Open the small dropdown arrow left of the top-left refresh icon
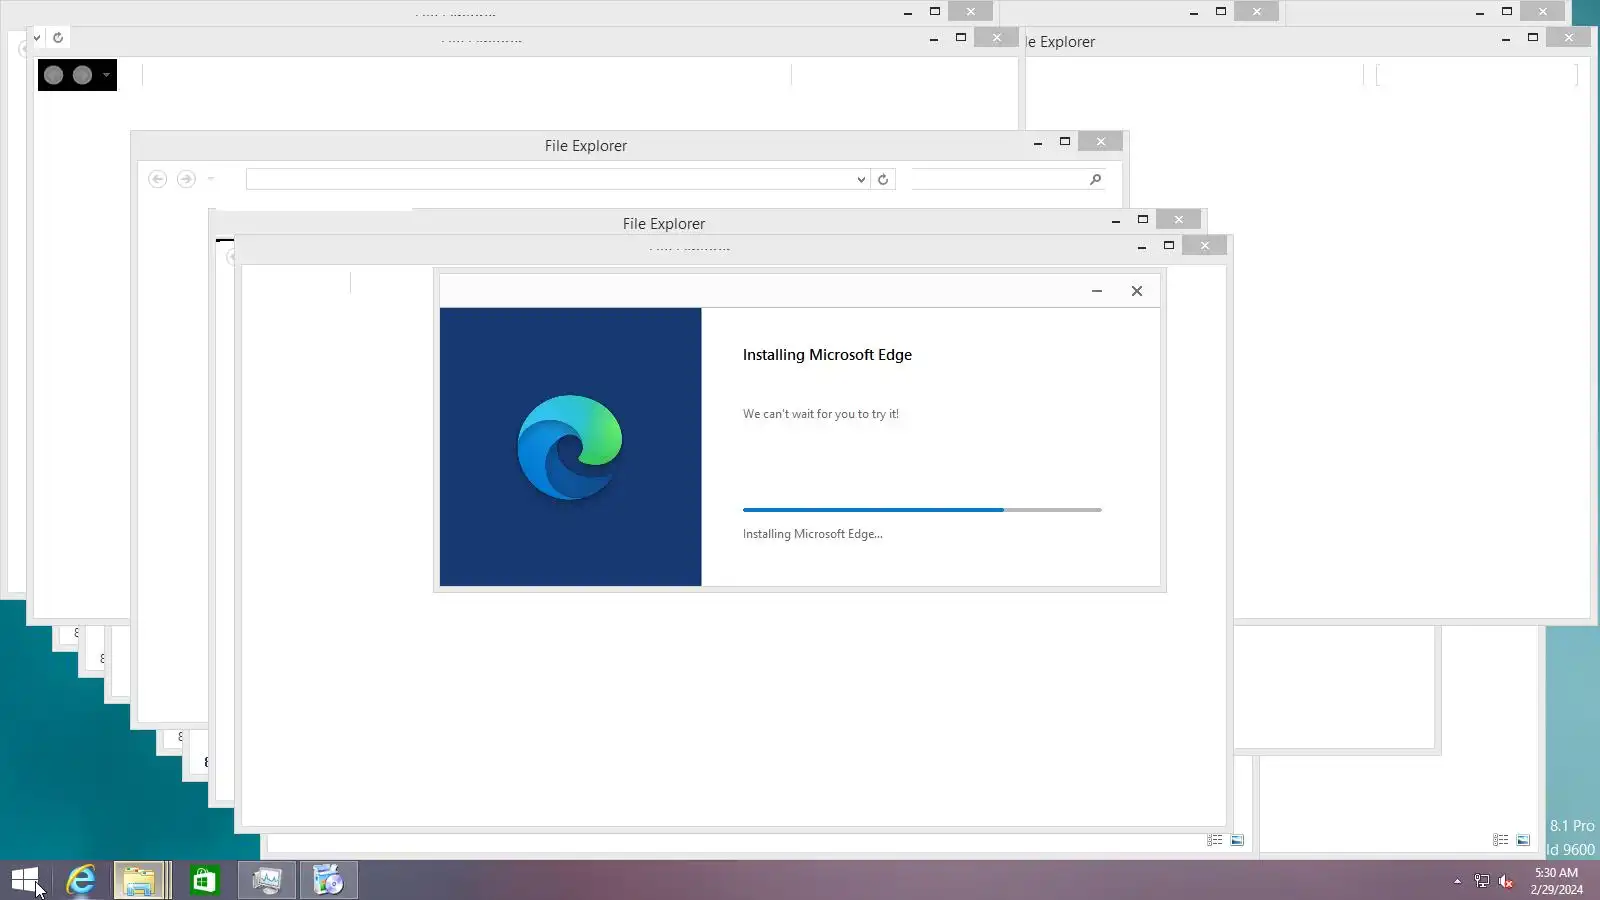This screenshot has height=900, width=1600. pyautogui.click(x=37, y=38)
